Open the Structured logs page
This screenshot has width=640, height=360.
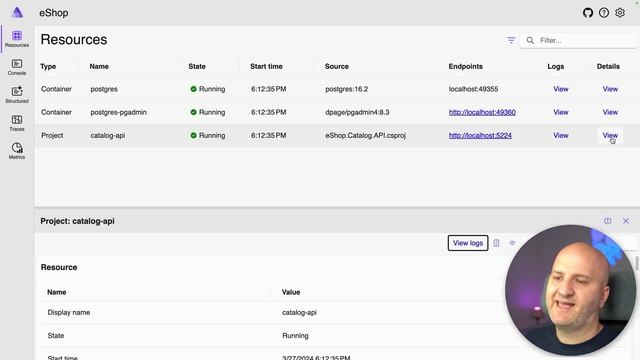click(x=17, y=95)
